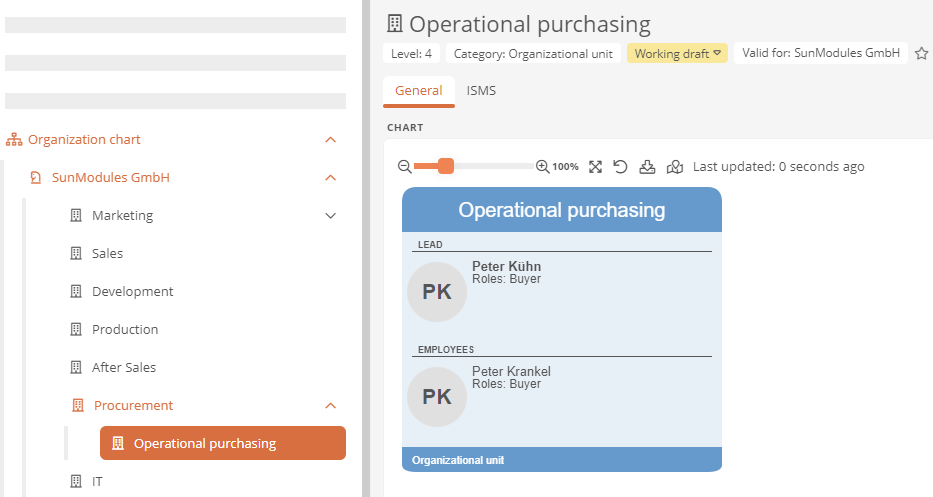Click the organization chart hierarchy icon

point(14,140)
